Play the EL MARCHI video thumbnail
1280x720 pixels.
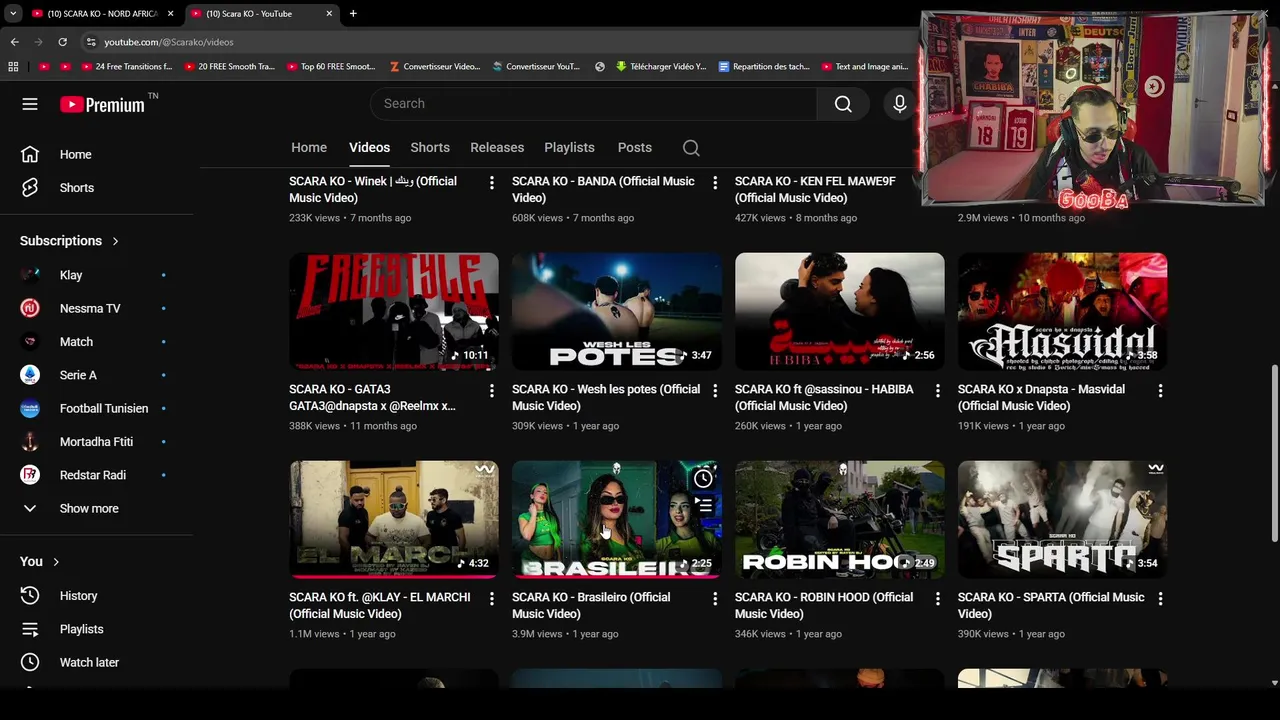[x=394, y=519]
